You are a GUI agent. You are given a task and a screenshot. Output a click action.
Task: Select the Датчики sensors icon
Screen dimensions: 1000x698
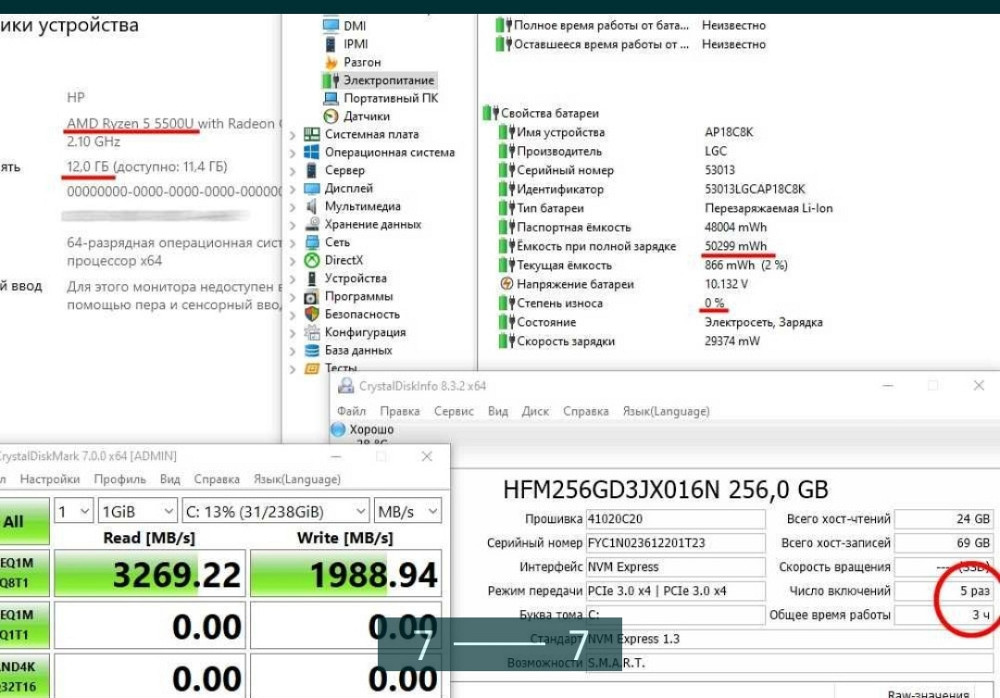(331, 116)
